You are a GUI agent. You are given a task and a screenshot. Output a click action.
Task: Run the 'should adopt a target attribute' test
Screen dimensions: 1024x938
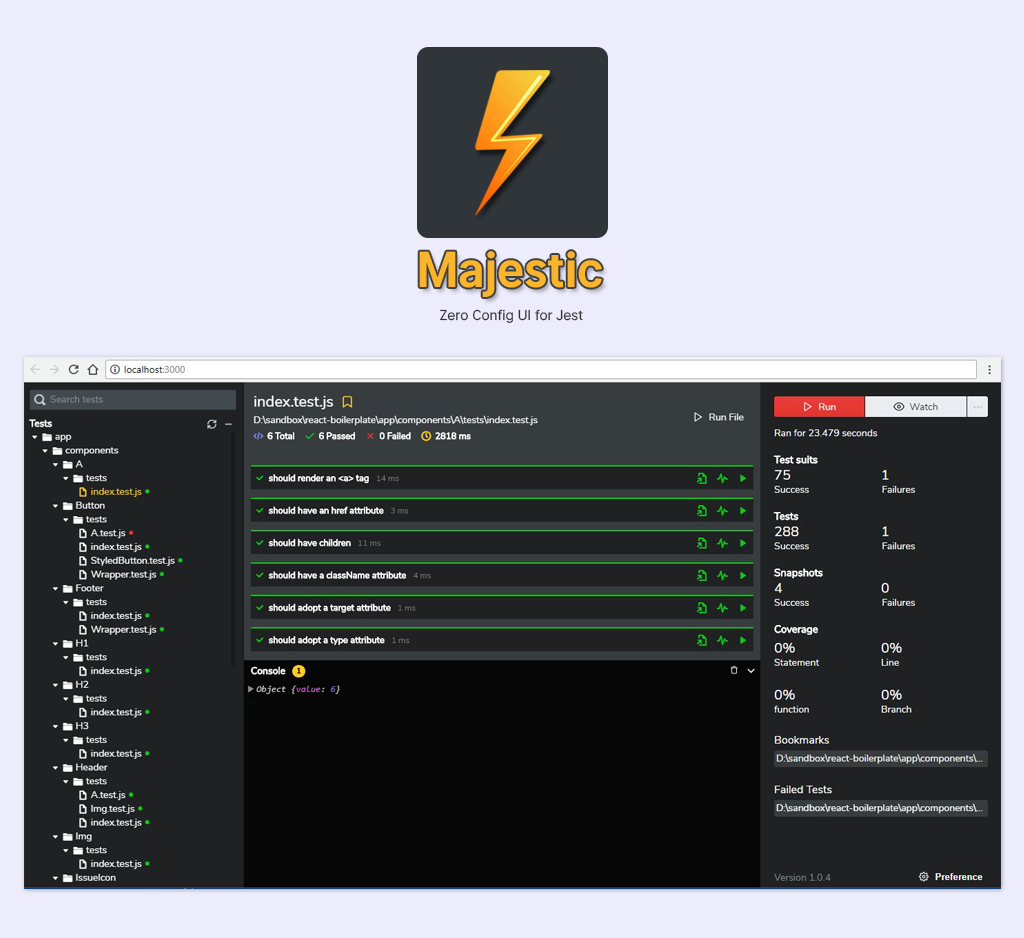[x=743, y=607]
